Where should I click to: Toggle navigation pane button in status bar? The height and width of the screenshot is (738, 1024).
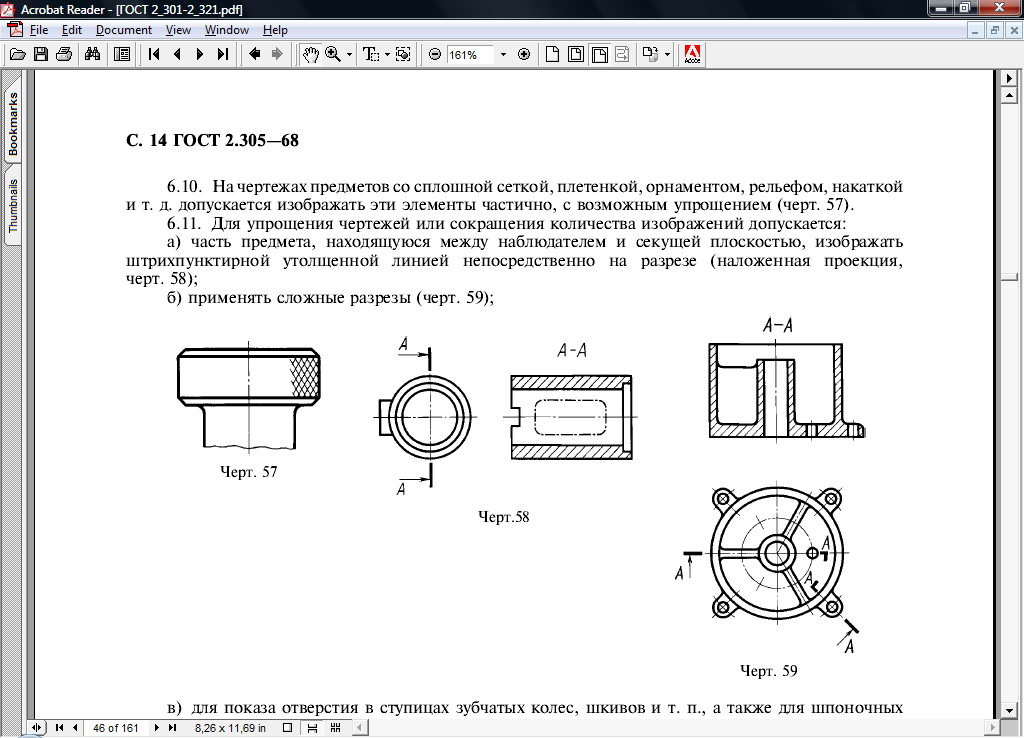tap(37, 728)
